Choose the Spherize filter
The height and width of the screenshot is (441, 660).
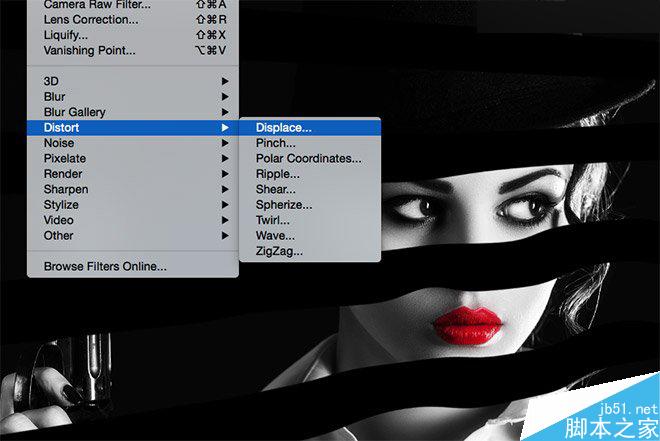point(310,205)
